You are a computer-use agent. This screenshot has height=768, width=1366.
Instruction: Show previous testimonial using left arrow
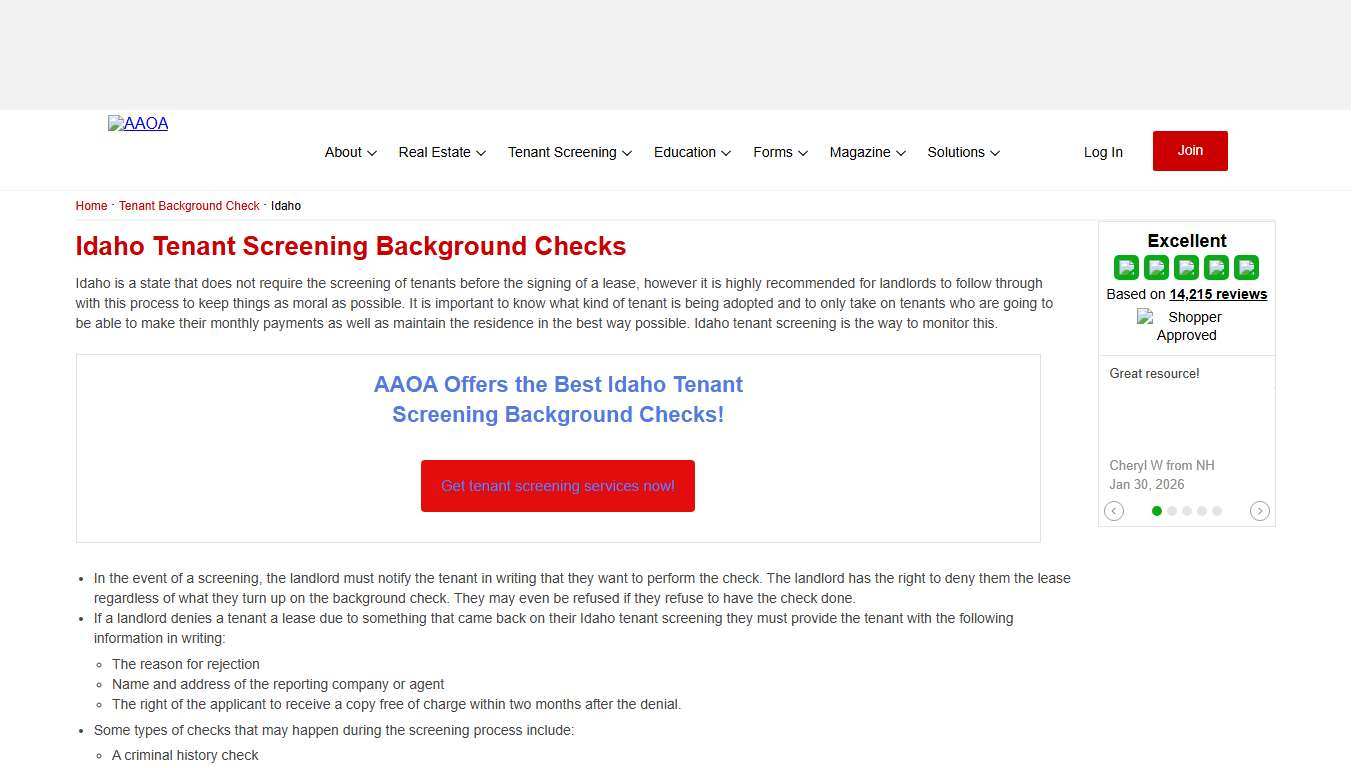(1114, 511)
